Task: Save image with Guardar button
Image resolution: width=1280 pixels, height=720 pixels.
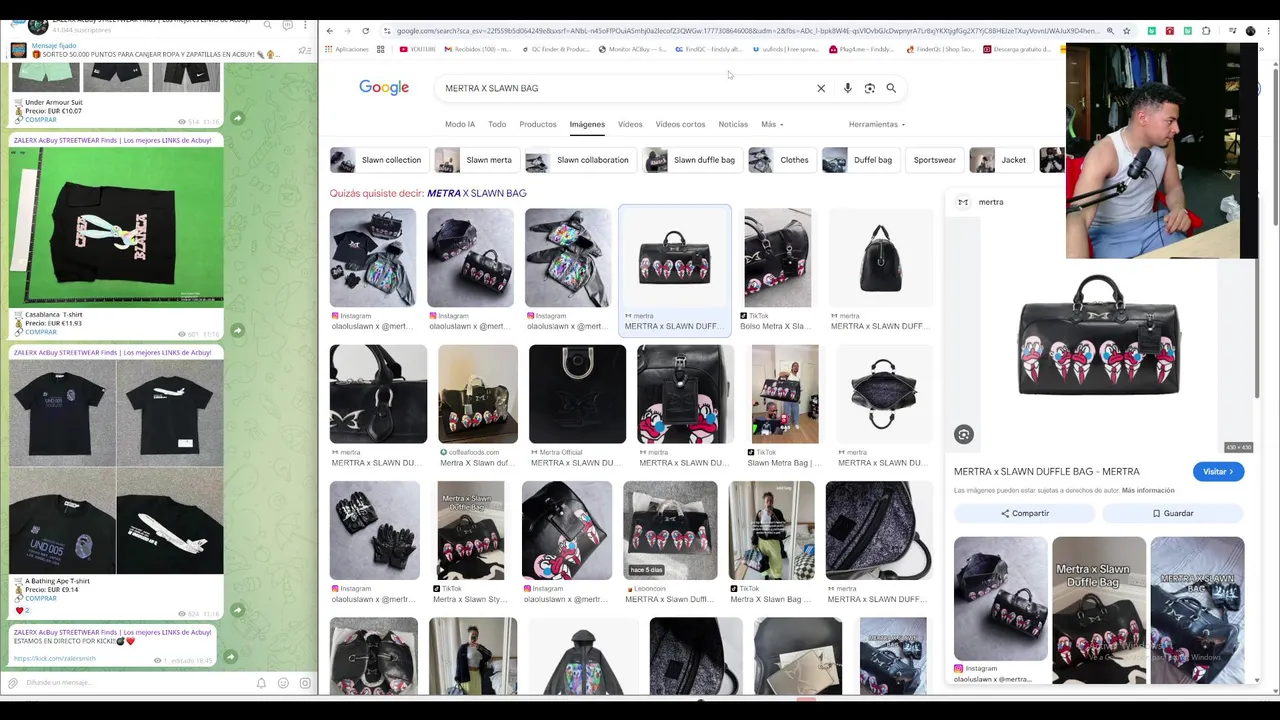Action: click(1173, 513)
